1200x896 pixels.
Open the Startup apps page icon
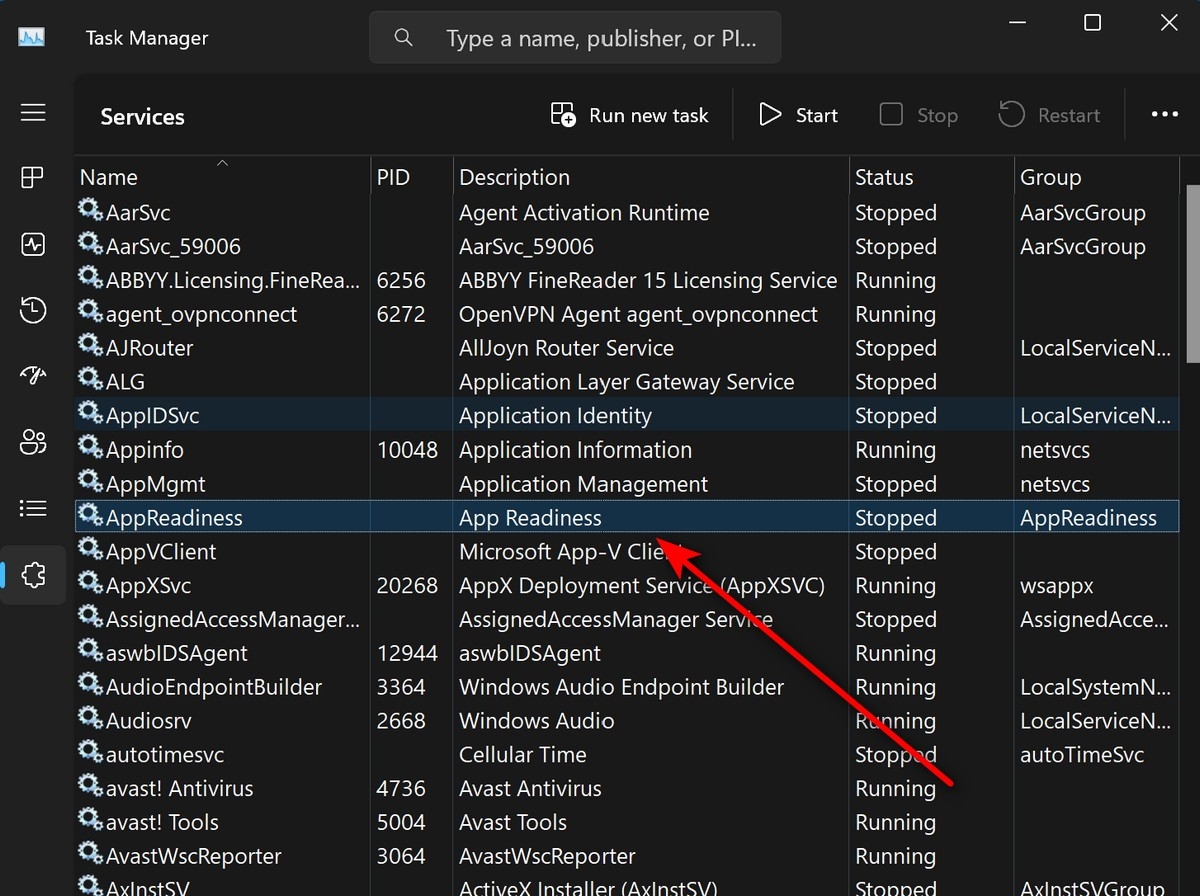coord(33,376)
